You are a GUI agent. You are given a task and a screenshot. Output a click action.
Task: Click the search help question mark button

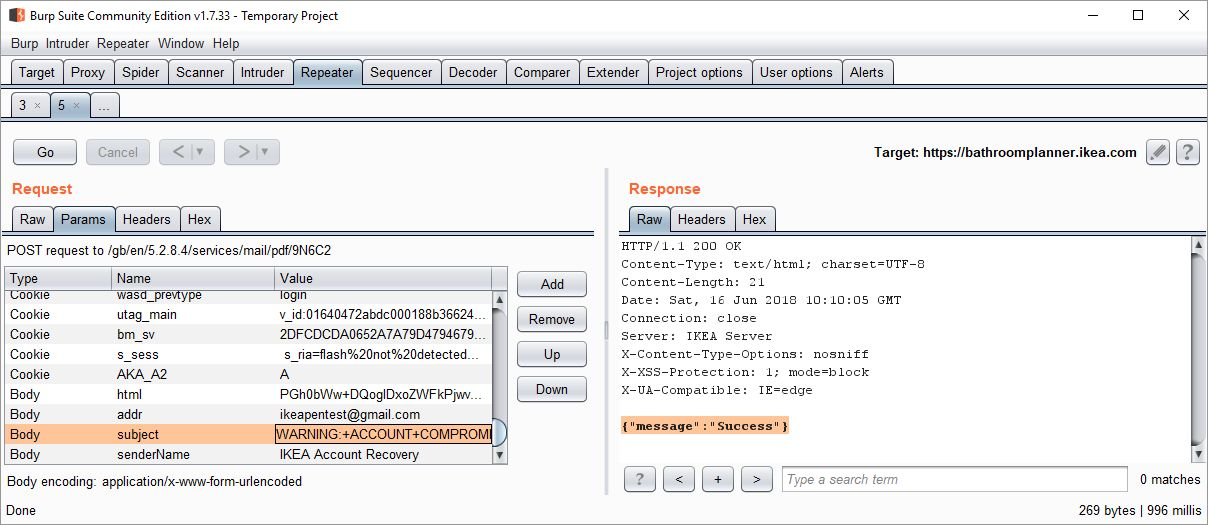click(640, 479)
